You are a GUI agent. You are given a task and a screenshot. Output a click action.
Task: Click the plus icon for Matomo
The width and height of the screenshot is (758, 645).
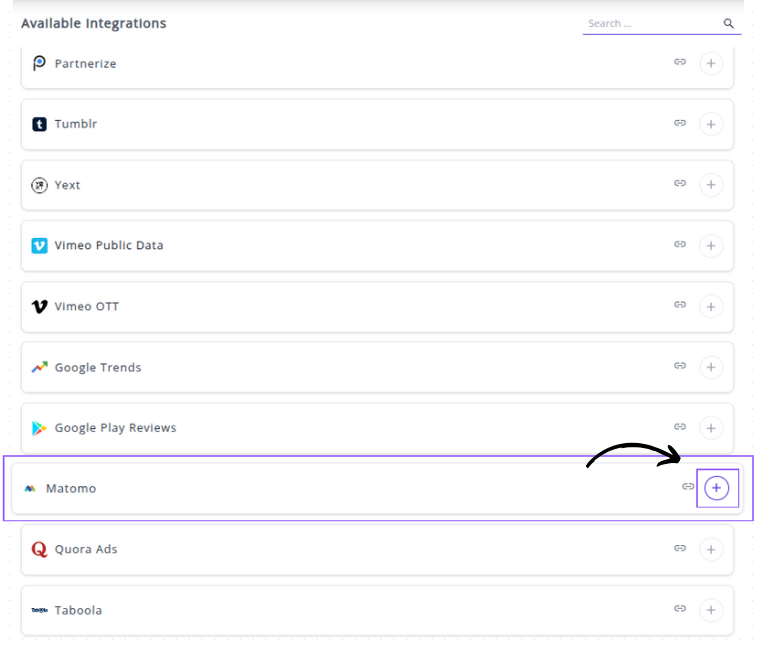[717, 488]
